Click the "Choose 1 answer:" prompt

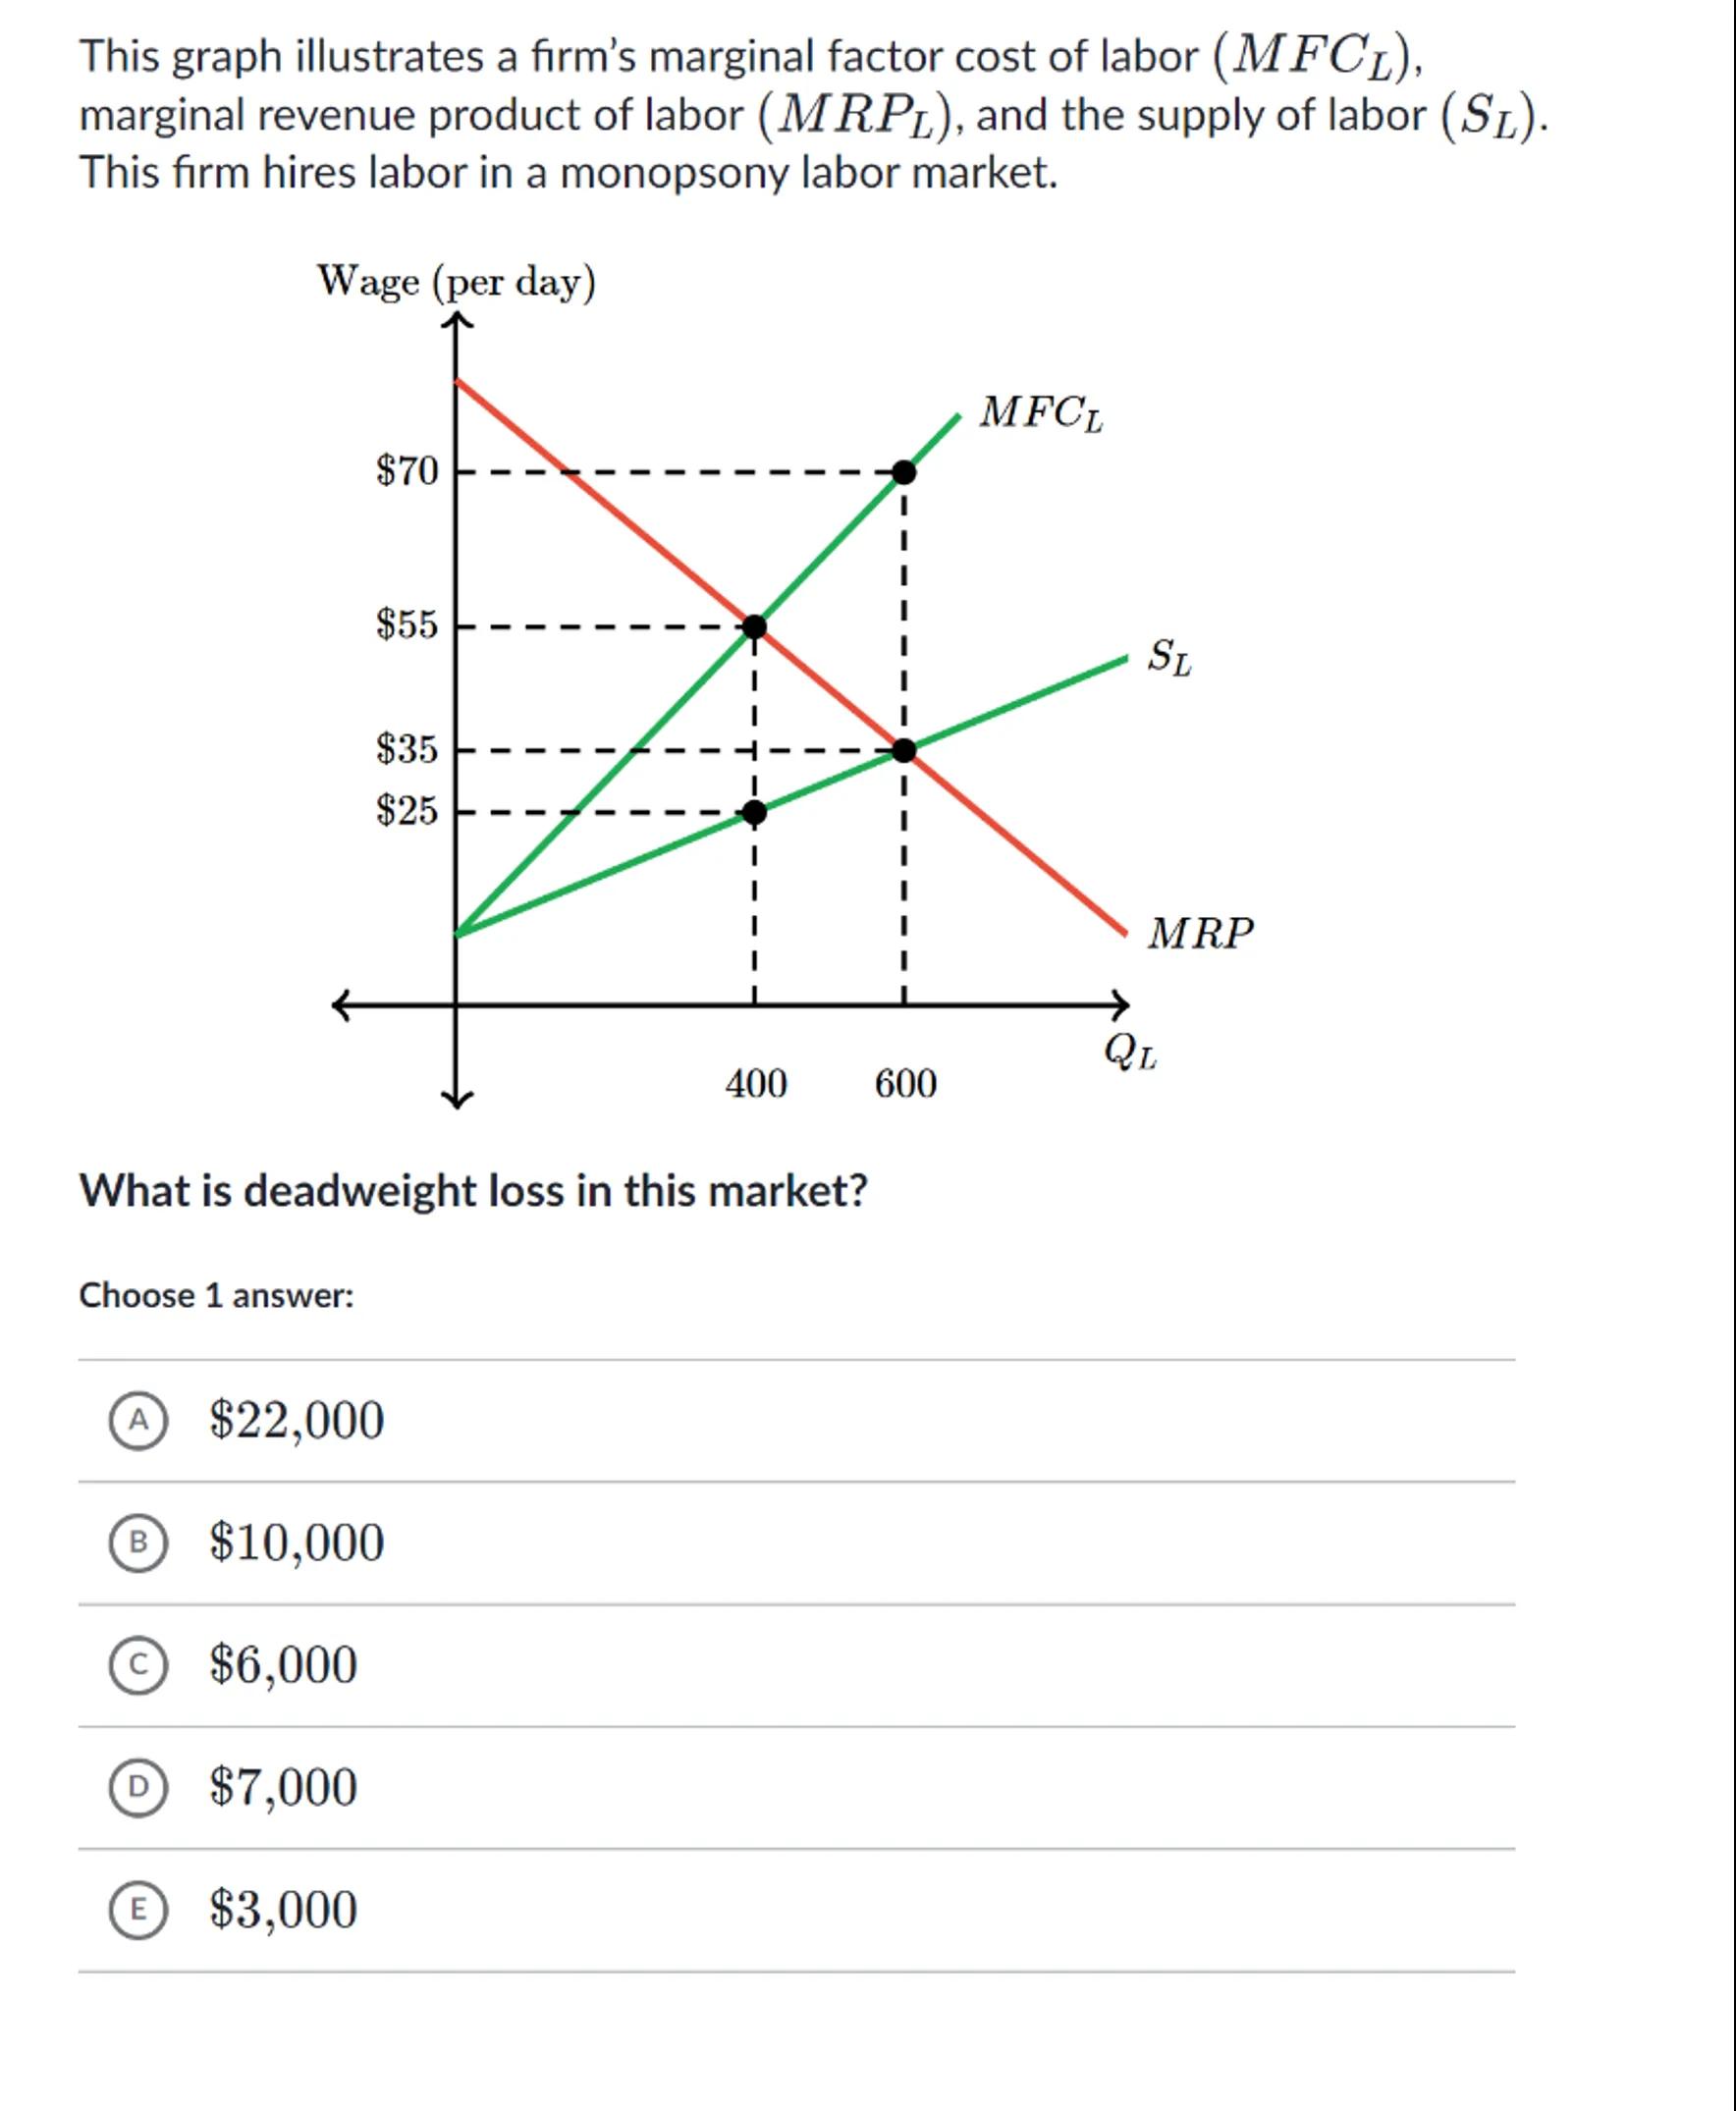[216, 1296]
